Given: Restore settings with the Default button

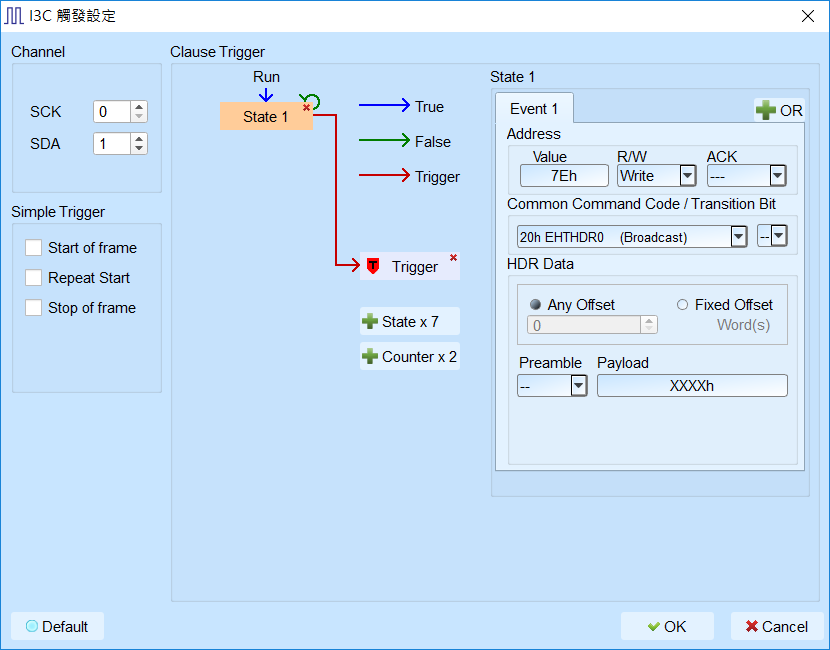Looking at the screenshot, I should (x=57, y=626).
